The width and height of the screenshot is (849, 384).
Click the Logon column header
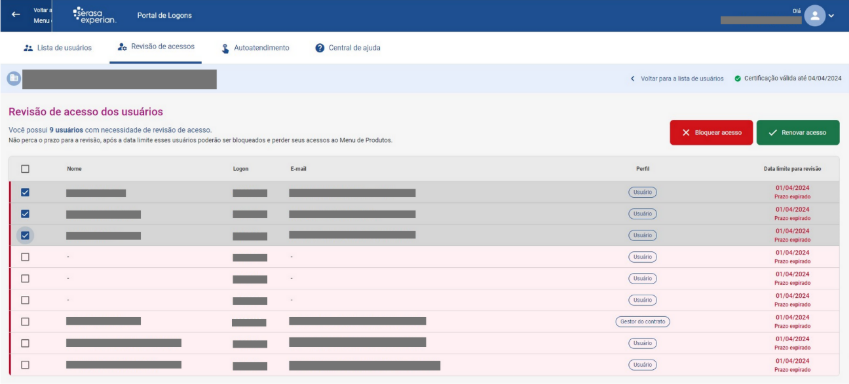(241, 169)
